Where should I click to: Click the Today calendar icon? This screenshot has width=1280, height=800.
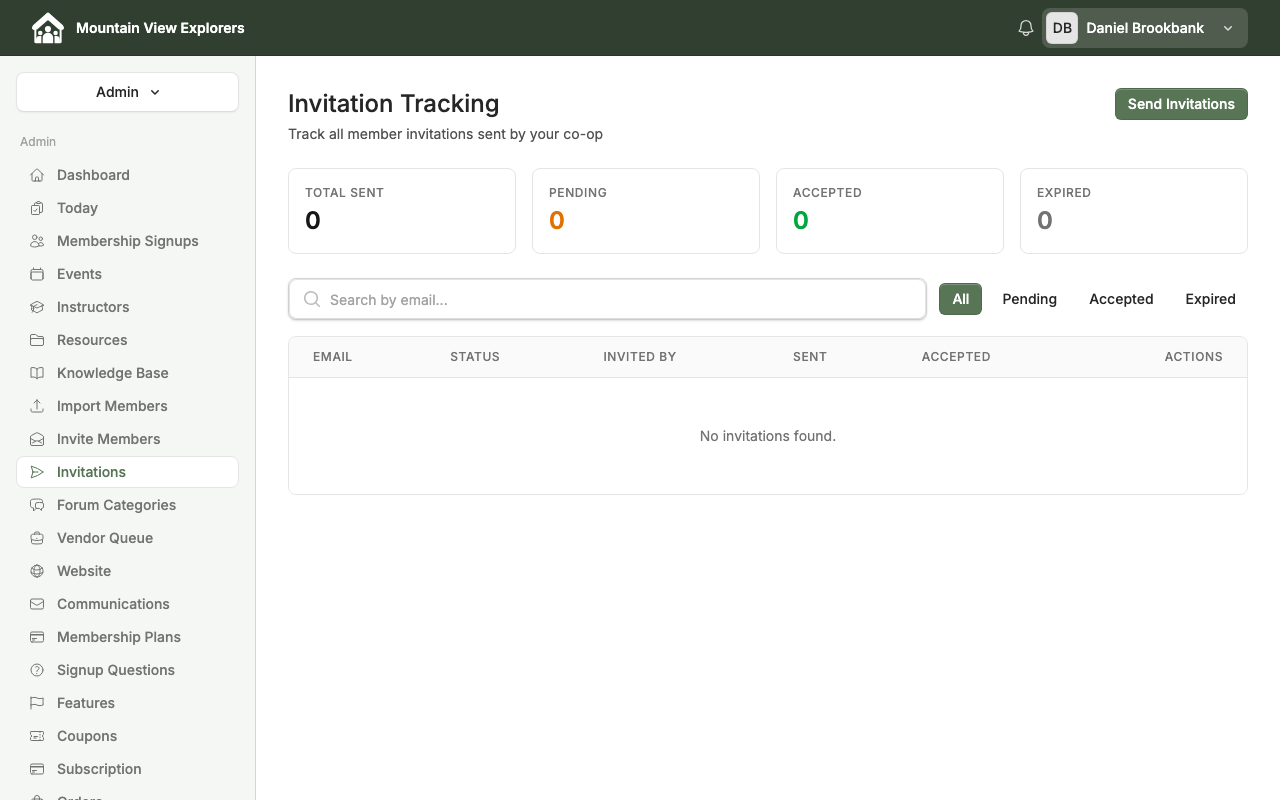37,208
